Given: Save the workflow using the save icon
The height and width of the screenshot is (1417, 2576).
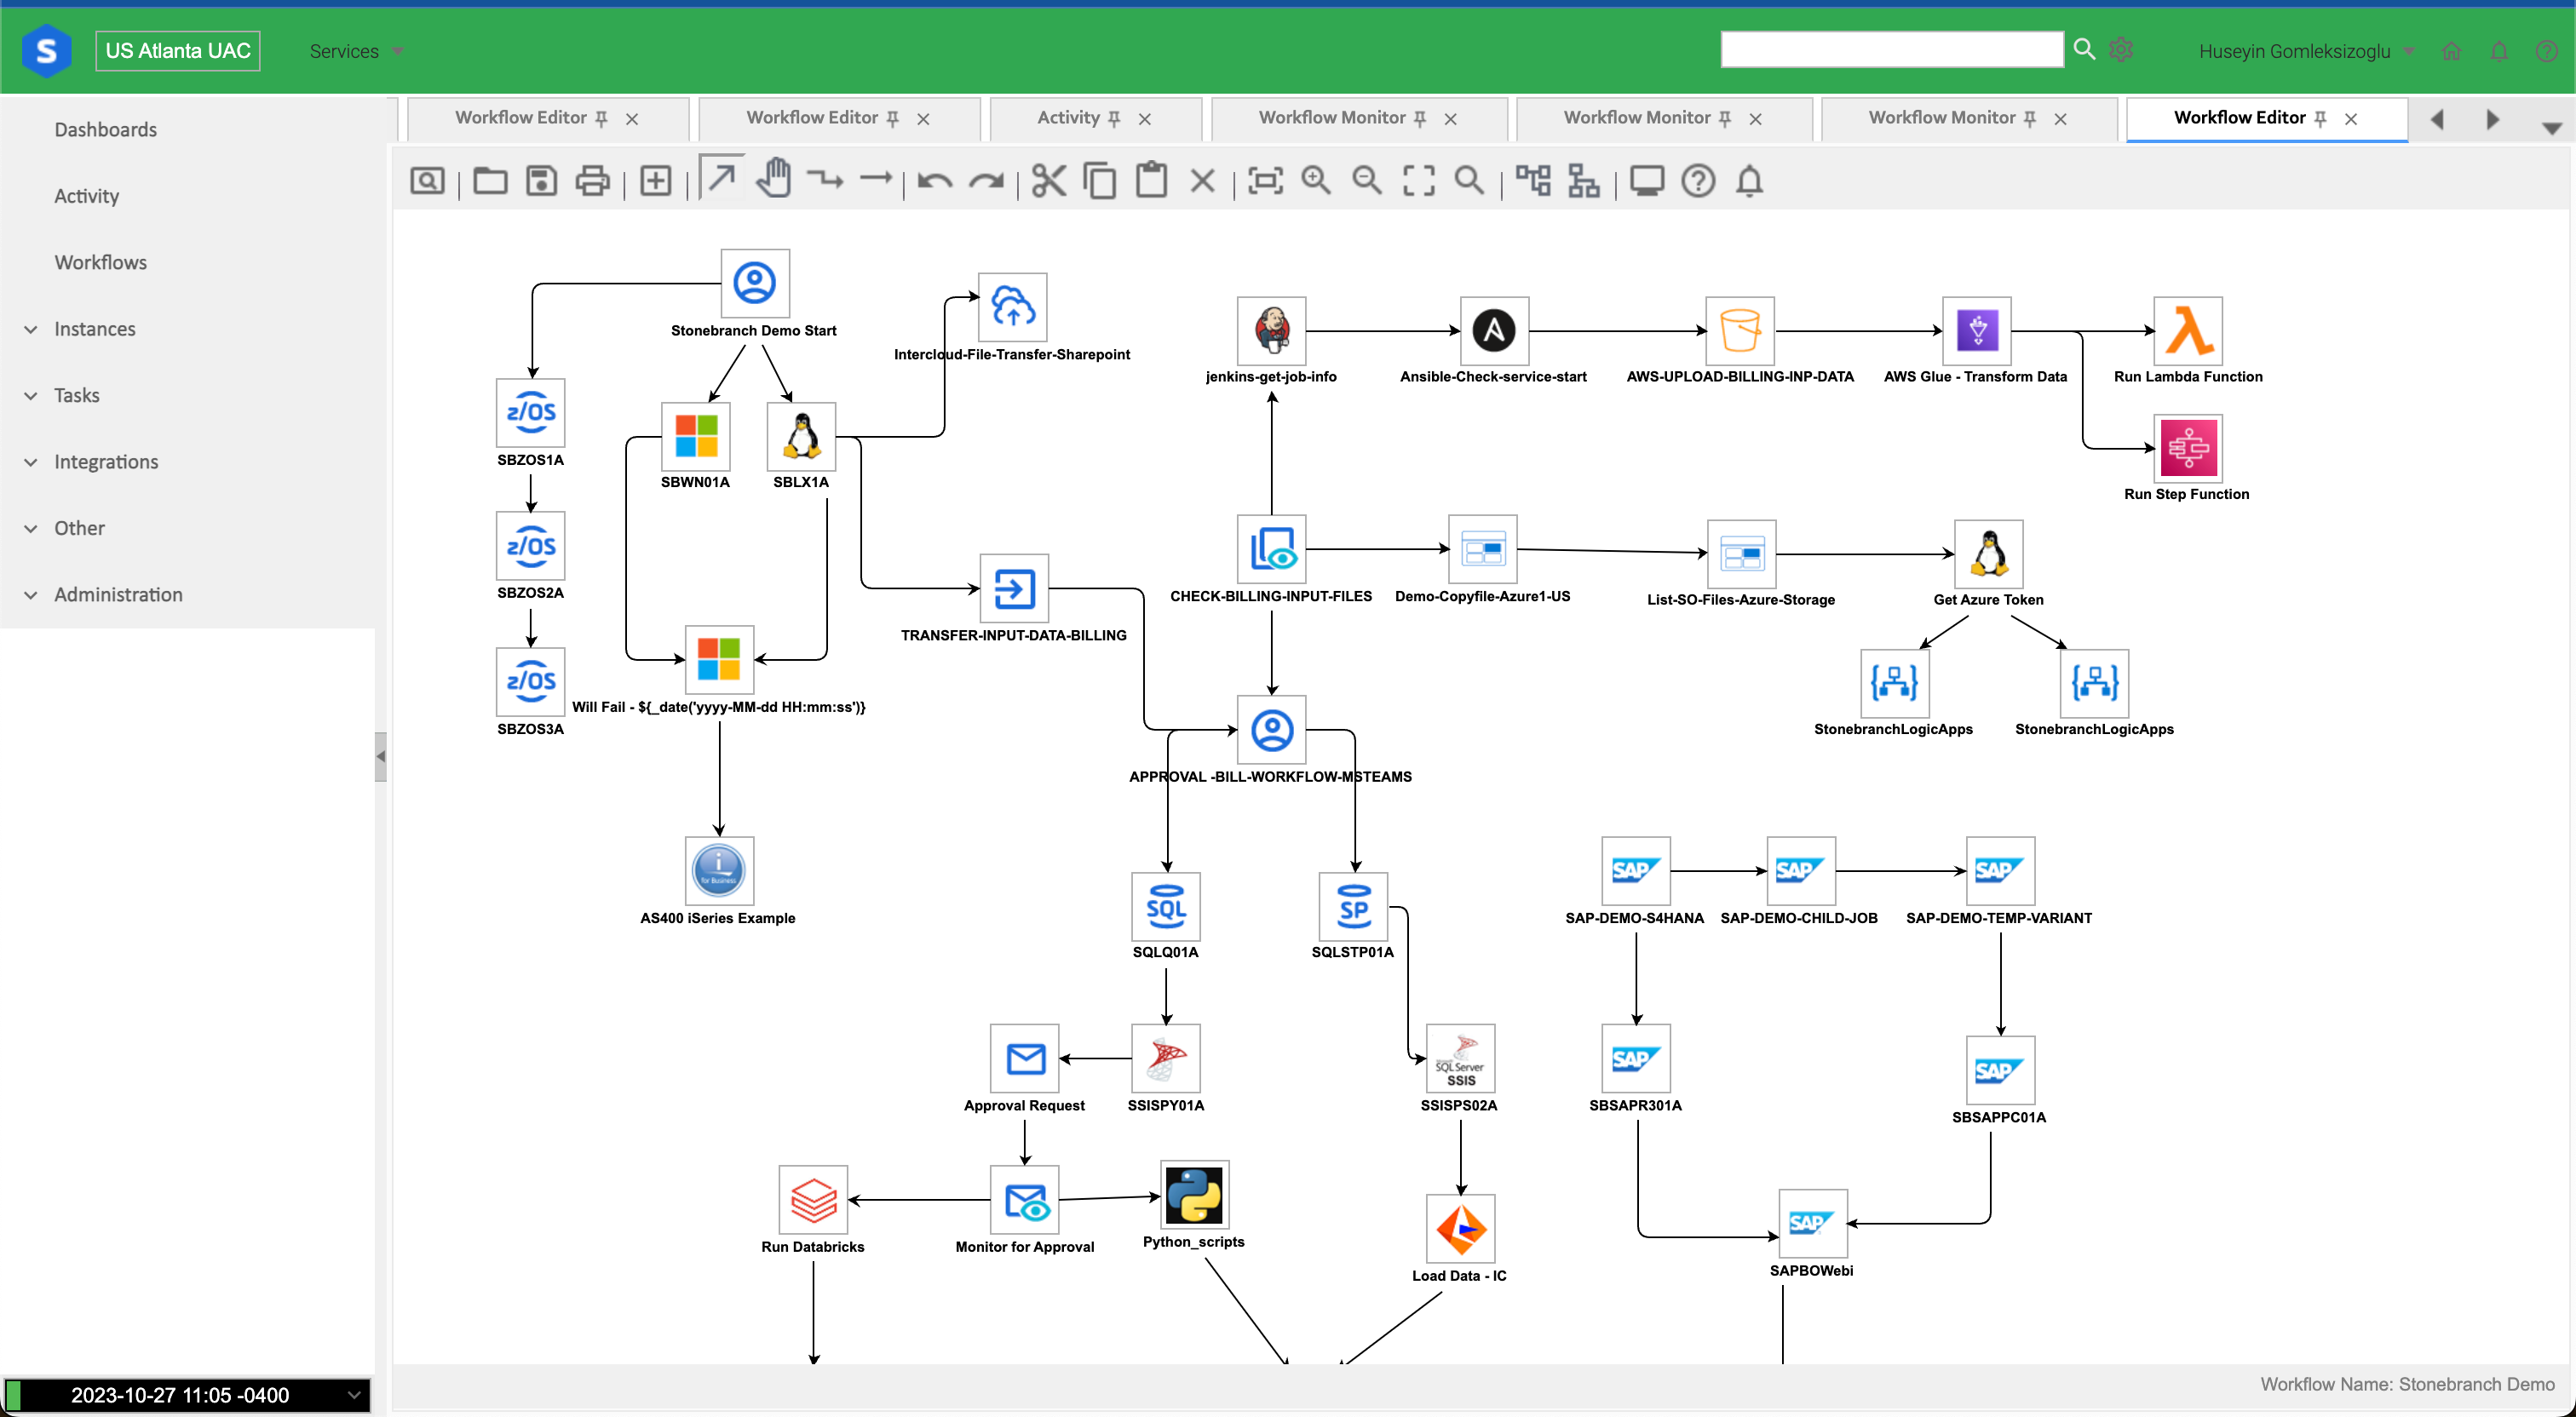Looking at the screenshot, I should pos(541,180).
